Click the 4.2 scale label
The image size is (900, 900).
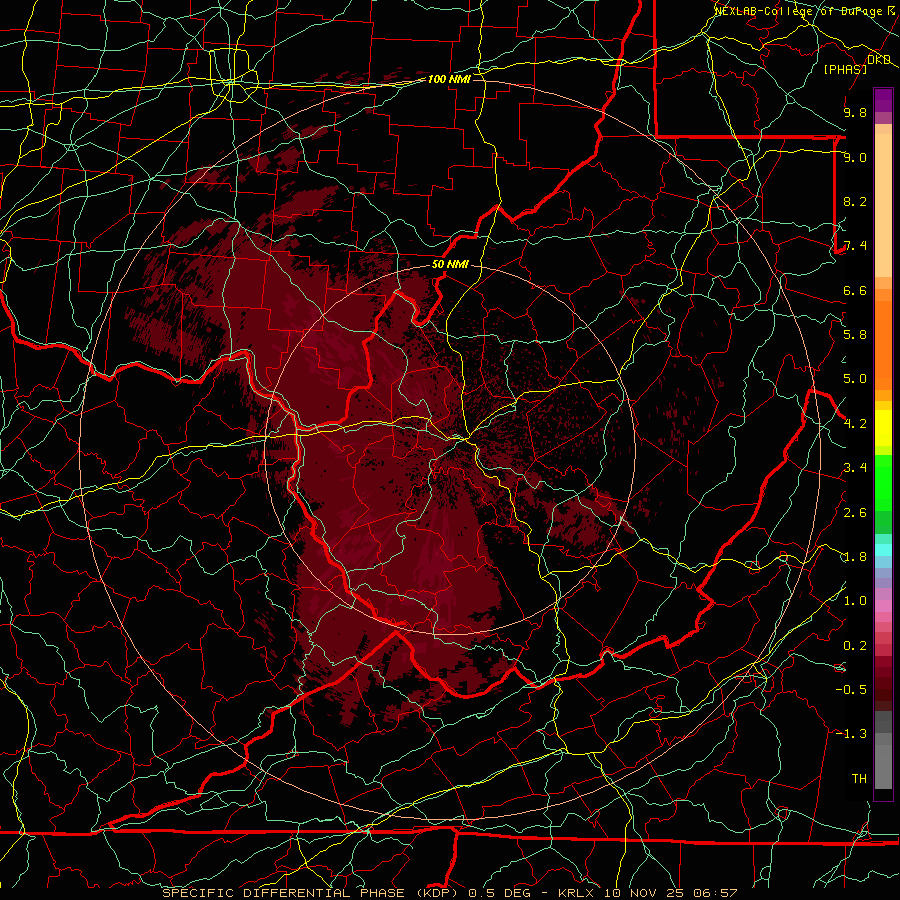pos(855,424)
